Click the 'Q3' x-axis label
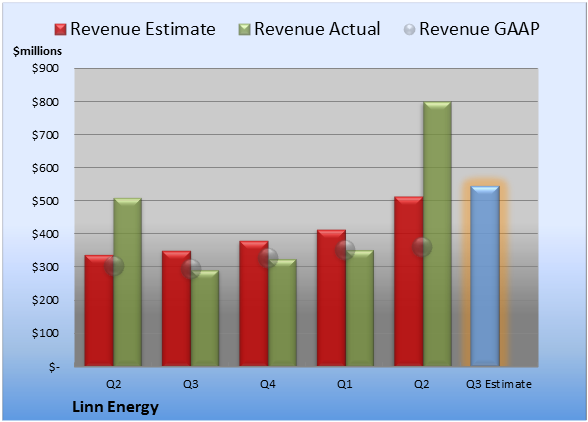The image size is (588, 422). tap(191, 384)
